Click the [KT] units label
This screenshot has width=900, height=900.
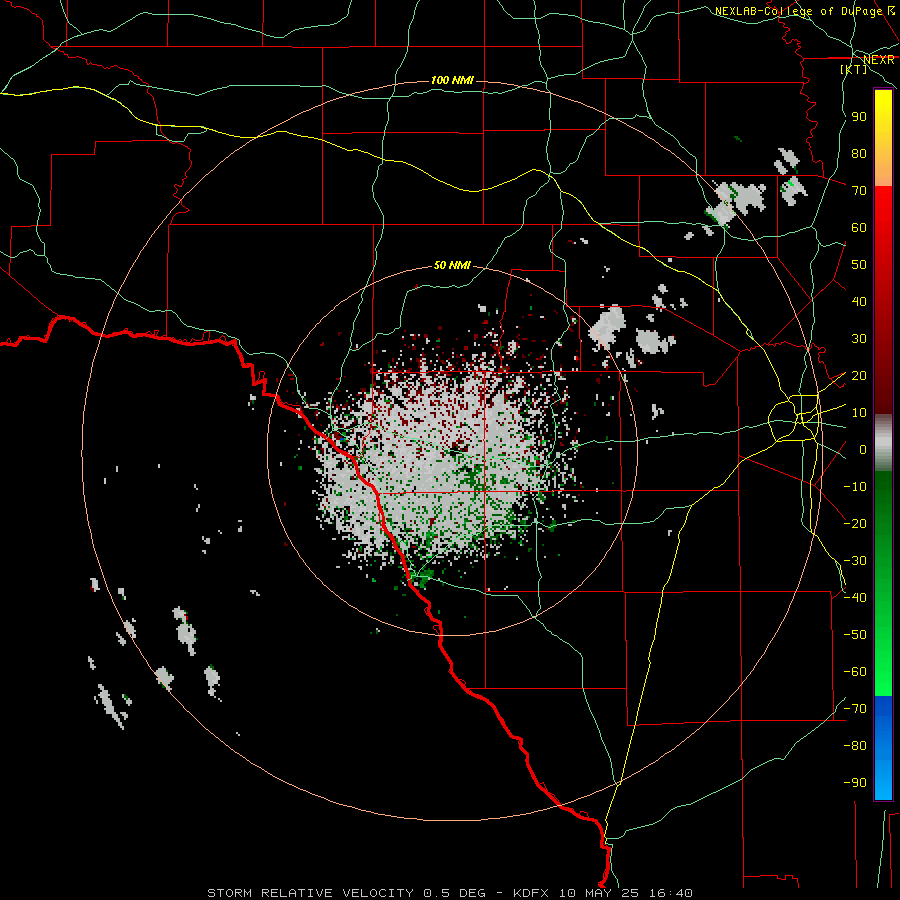coord(854,69)
